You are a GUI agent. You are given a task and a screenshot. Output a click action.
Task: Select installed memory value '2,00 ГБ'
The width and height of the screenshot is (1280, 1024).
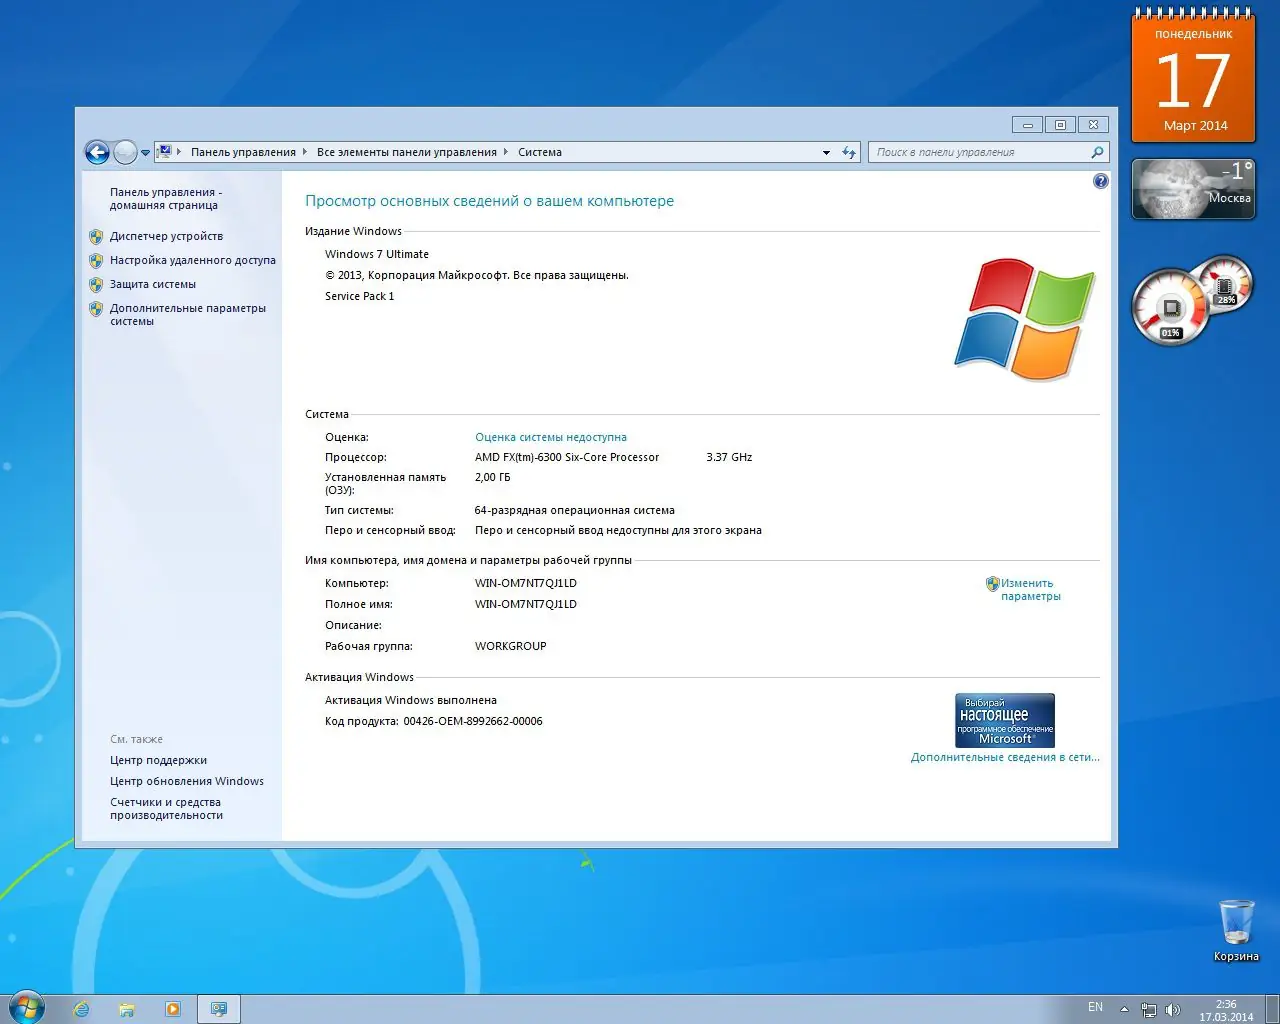click(492, 477)
